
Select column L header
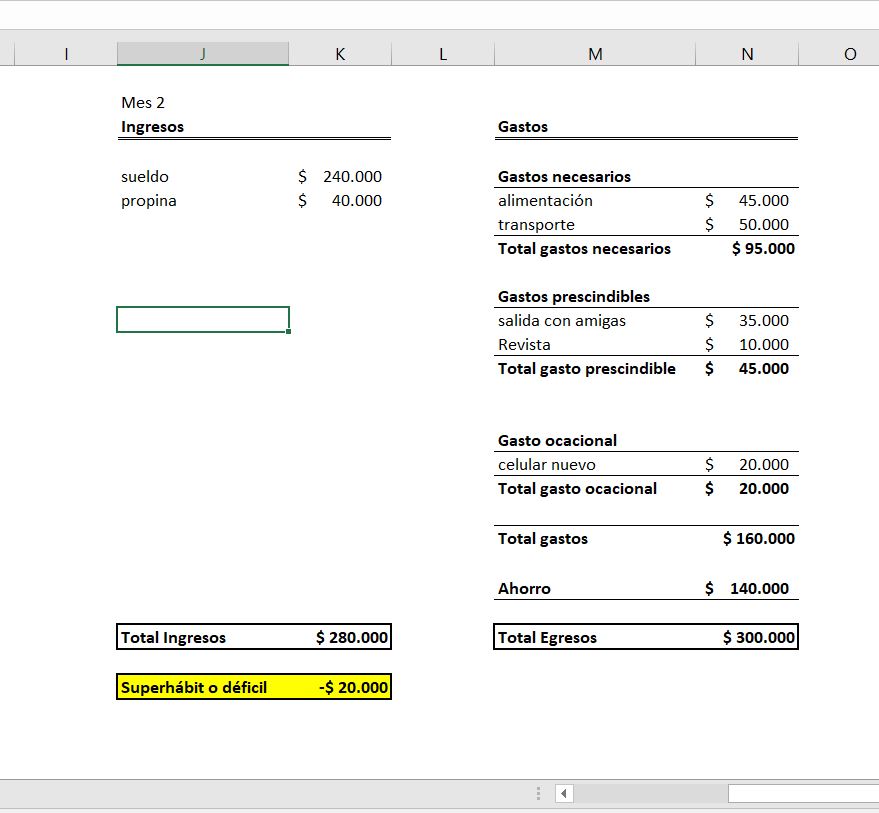[443, 54]
